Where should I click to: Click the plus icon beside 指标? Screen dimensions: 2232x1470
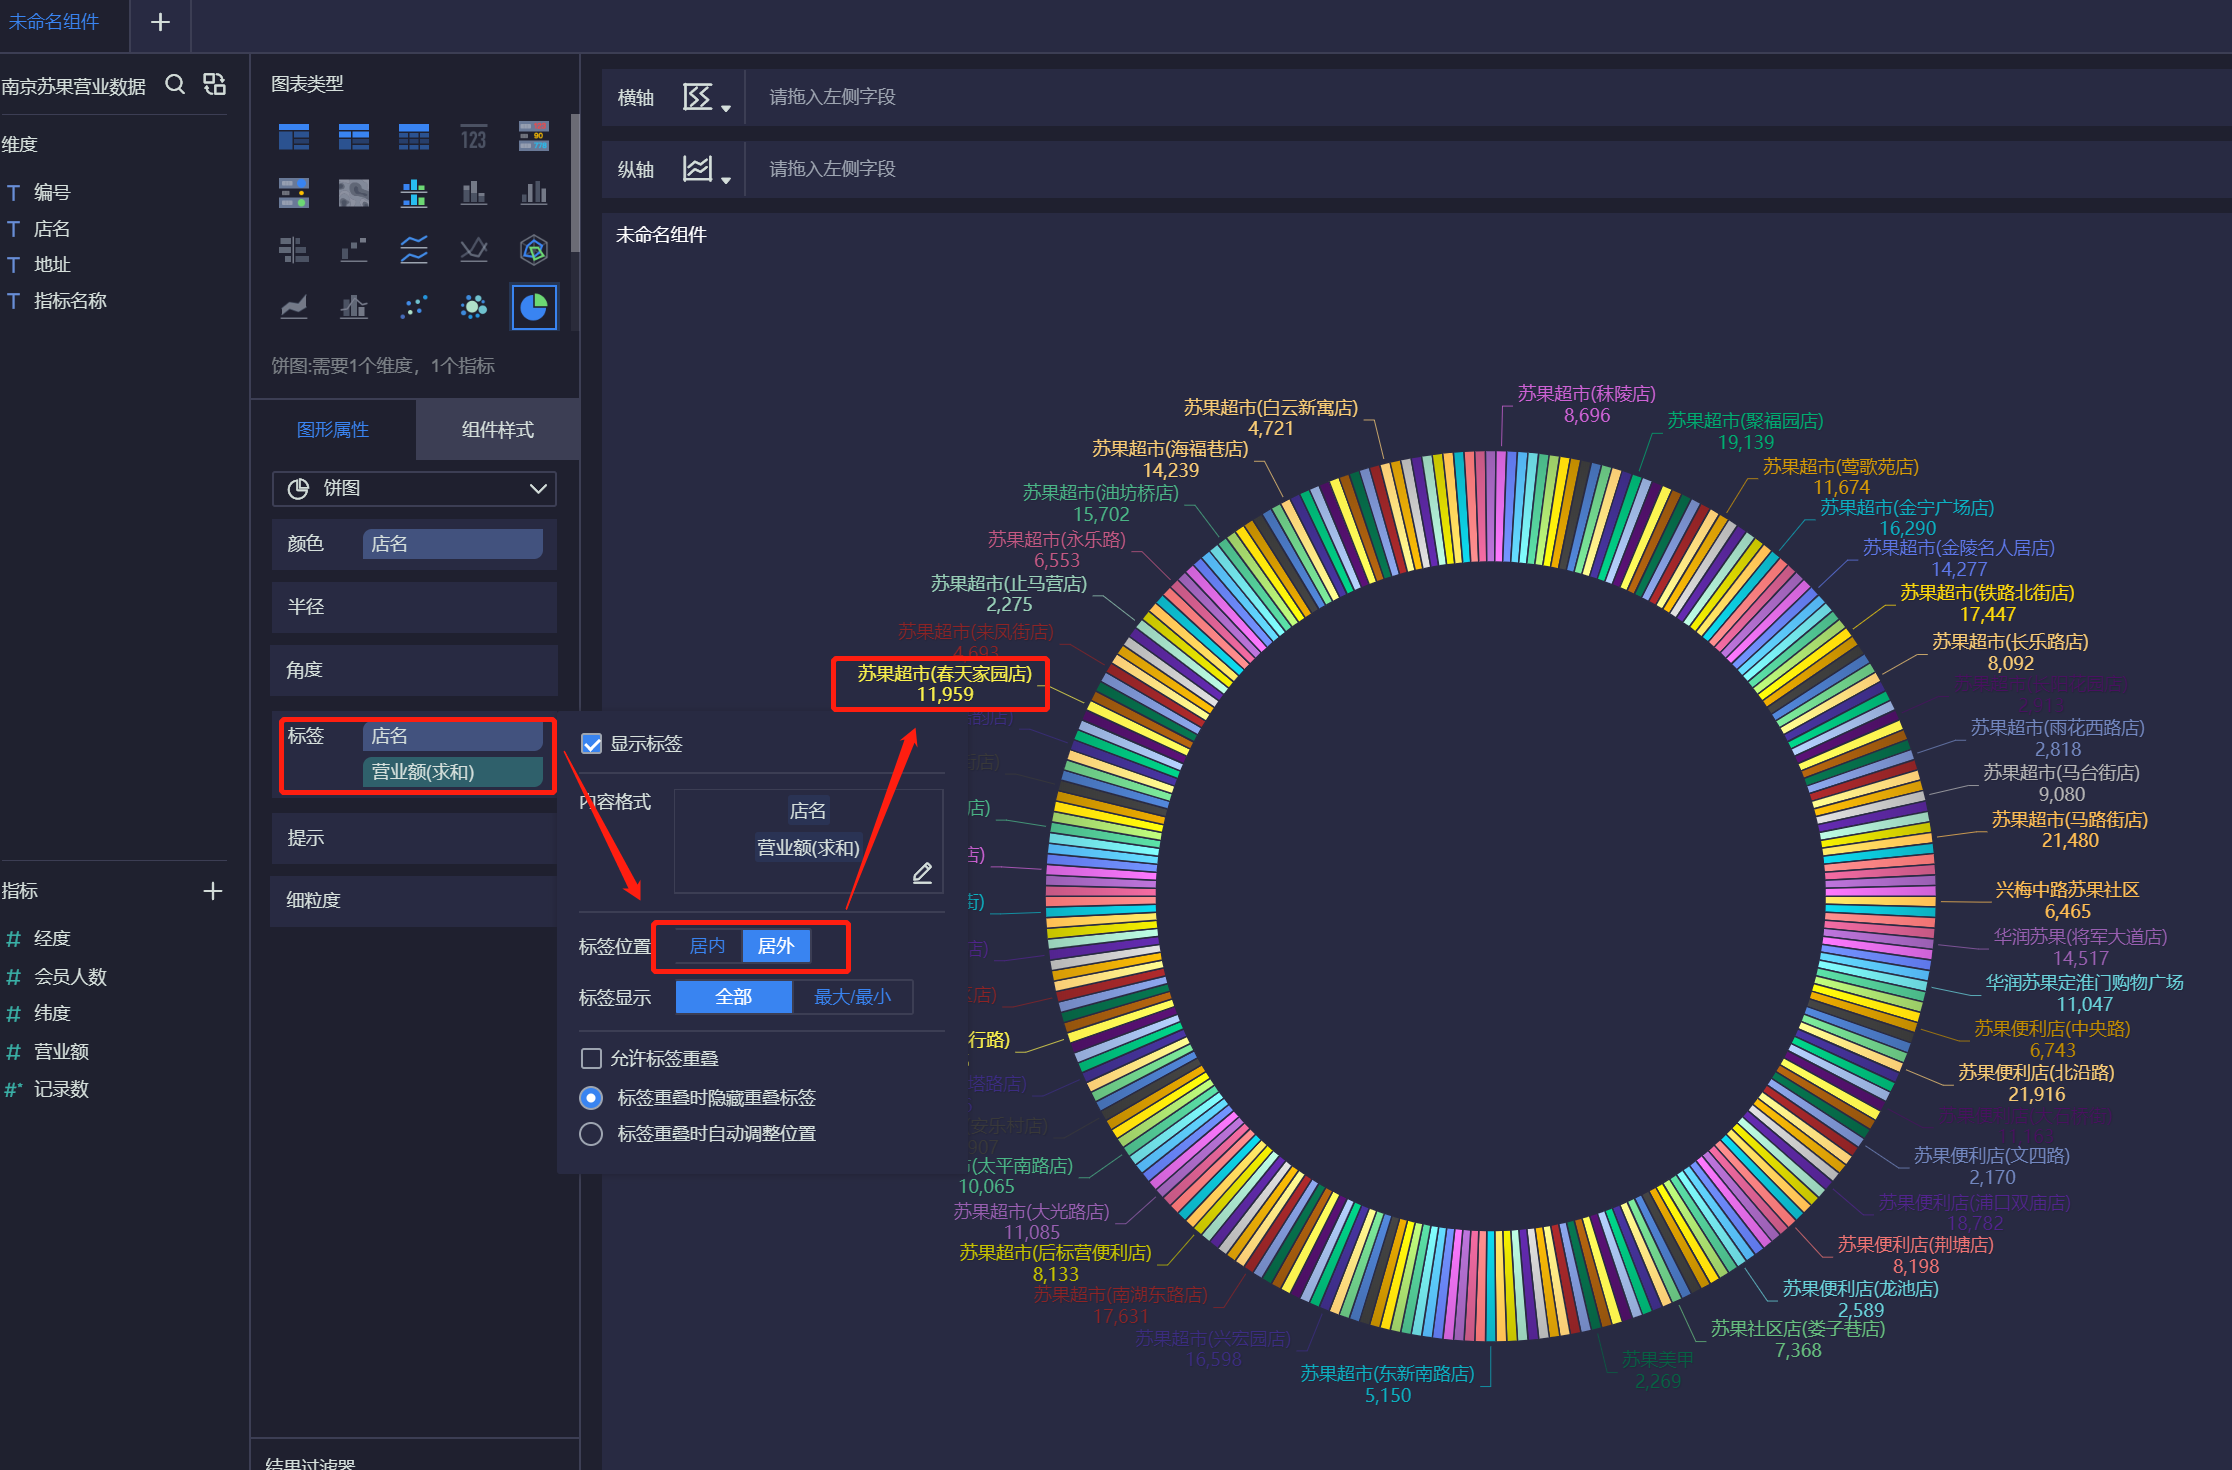click(x=213, y=891)
